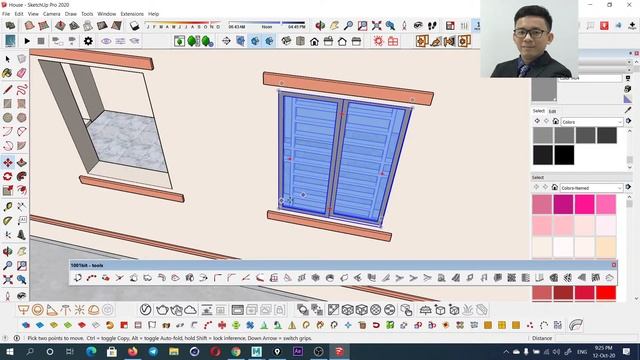
Task: Click Zoom Extents in the left toolbar
Action: coord(7,280)
